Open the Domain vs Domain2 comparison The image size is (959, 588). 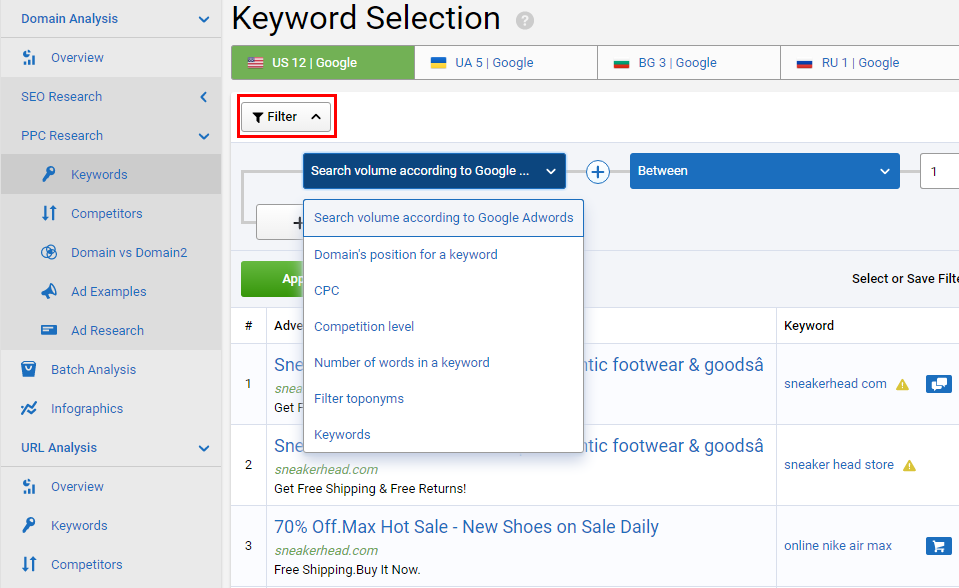pyautogui.click(x=129, y=253)
